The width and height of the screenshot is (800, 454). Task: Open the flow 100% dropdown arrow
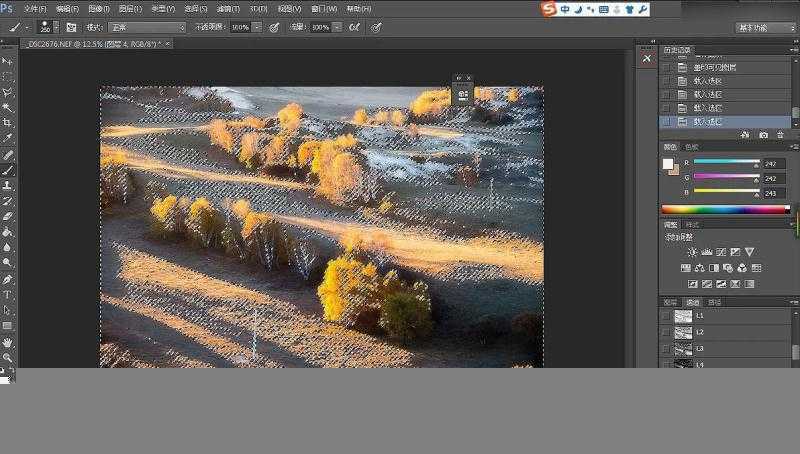(337, 27)
